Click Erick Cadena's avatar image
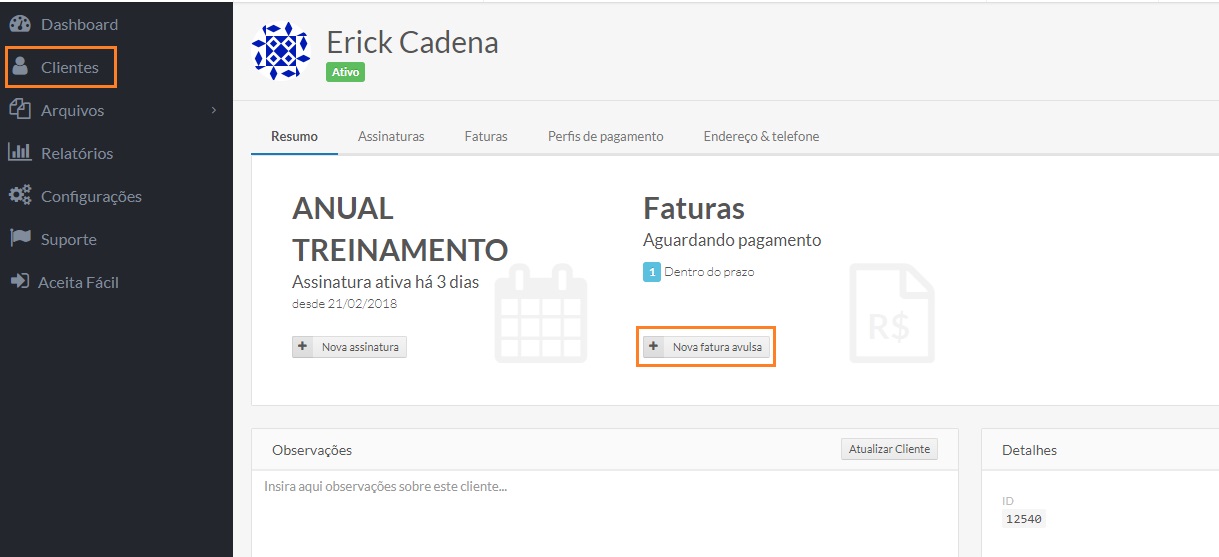 [281, 51]
